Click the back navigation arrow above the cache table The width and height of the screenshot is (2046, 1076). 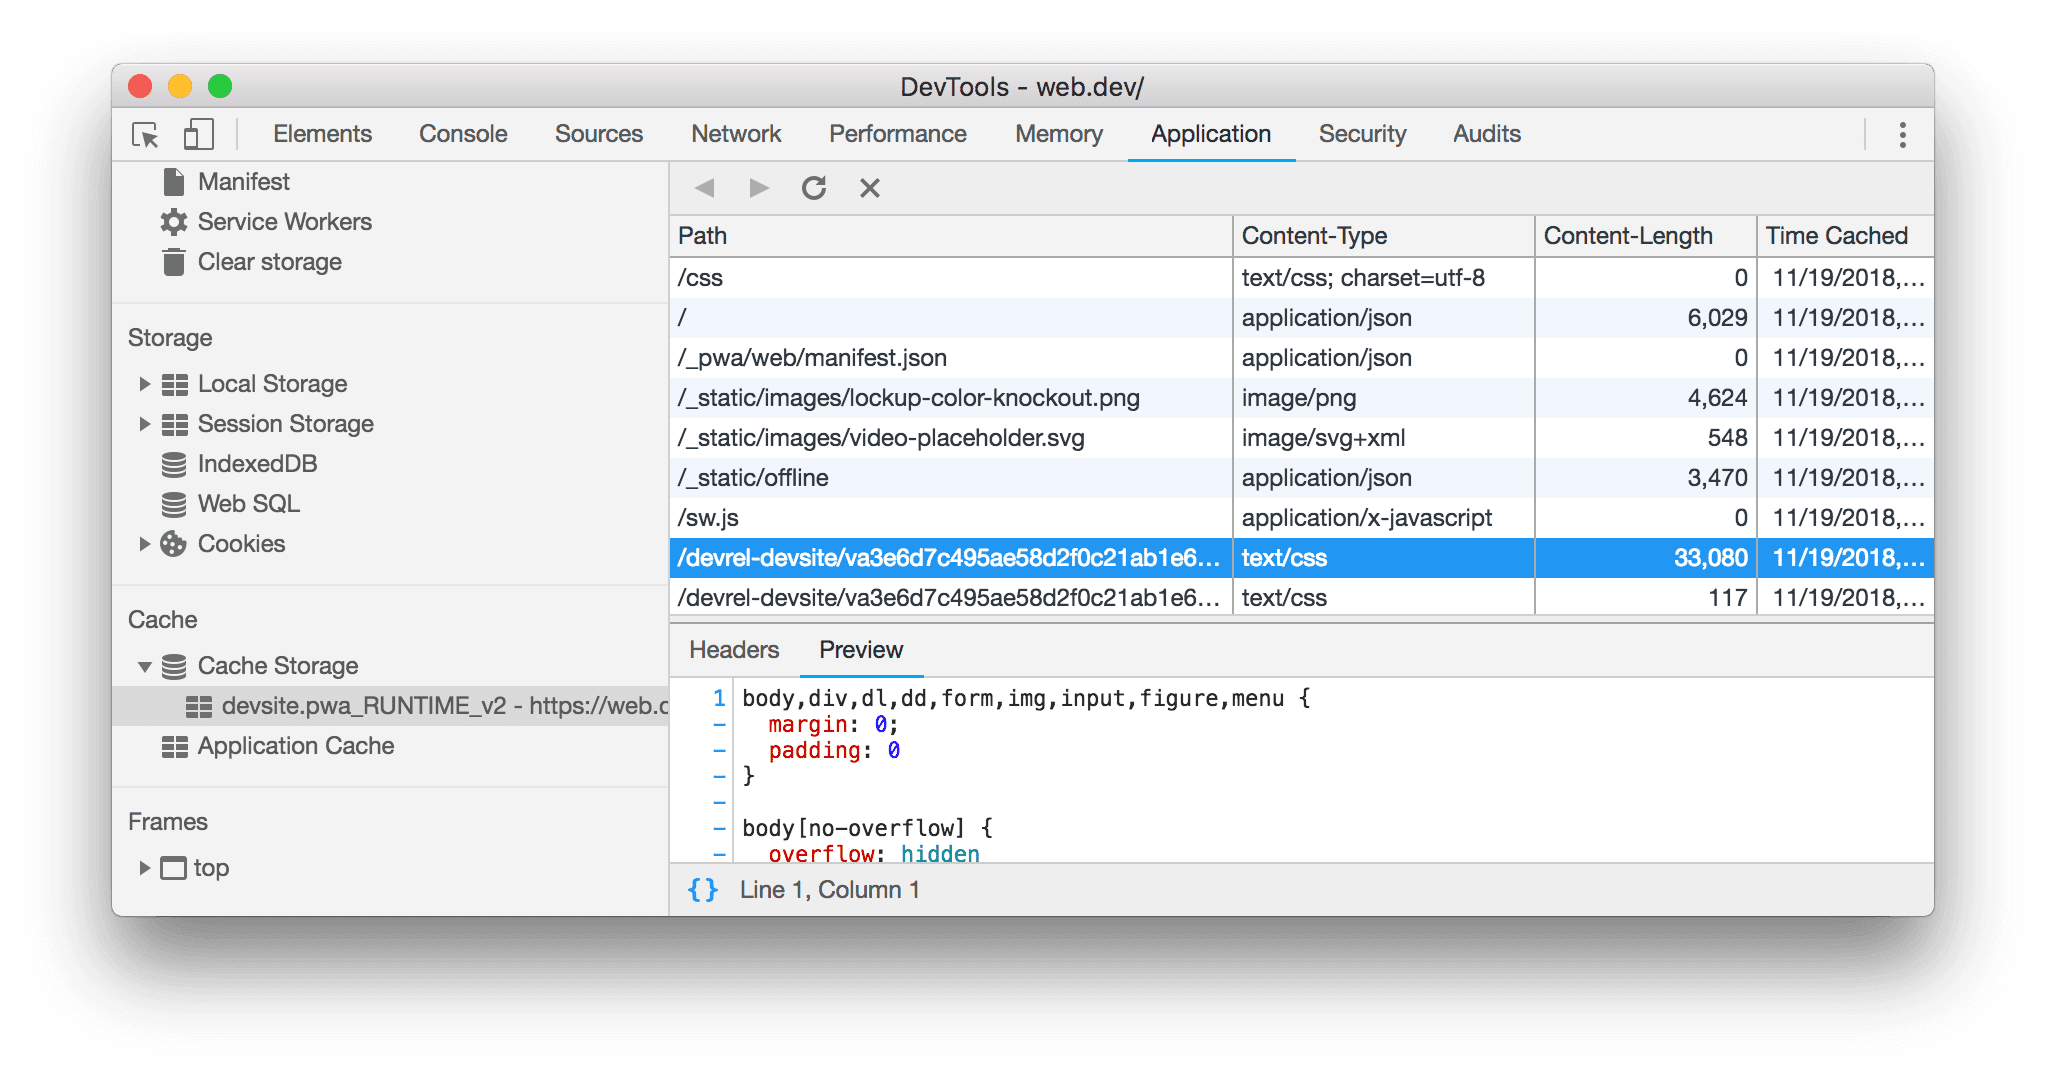pyautogui.click(x=705, y=187)
